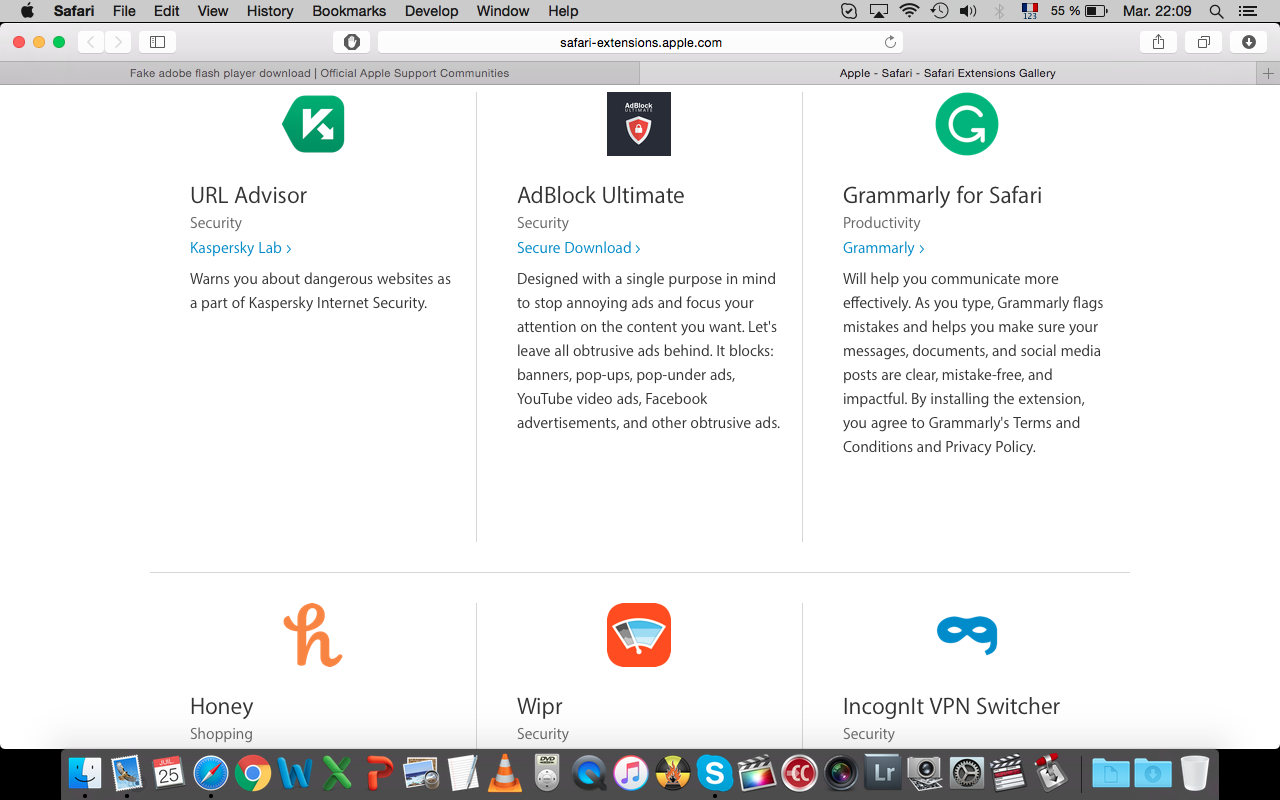Click the AdBlock Ultimate shield icon
1280x800 pixels.
pyautogui.click(x=639, y=124)
